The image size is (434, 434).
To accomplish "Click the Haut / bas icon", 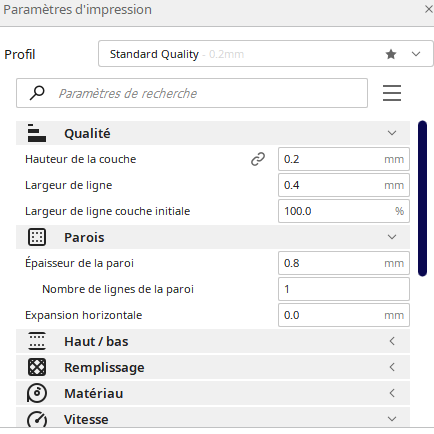I will pyautogui.click(x=37, y=341).
